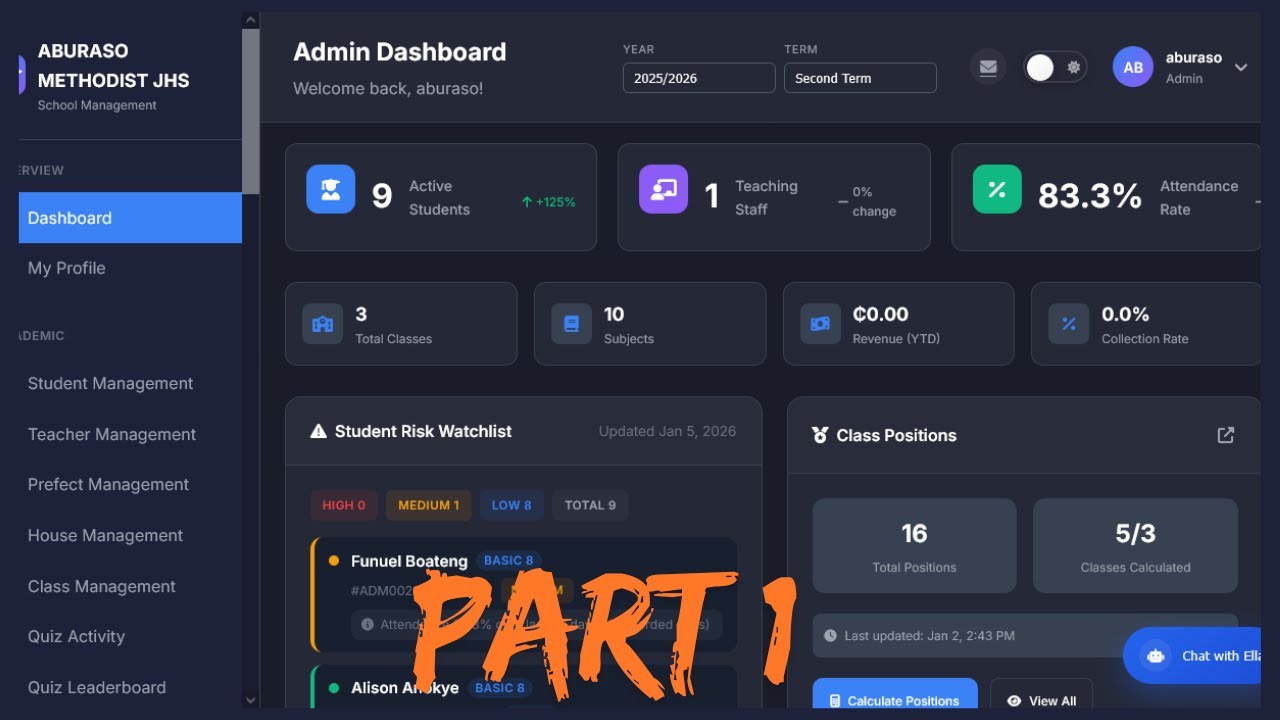Viewport: 1280px width, 720px height.
Task: Select Dashboard in the sidebar
Action: click(x=130, y=218)
